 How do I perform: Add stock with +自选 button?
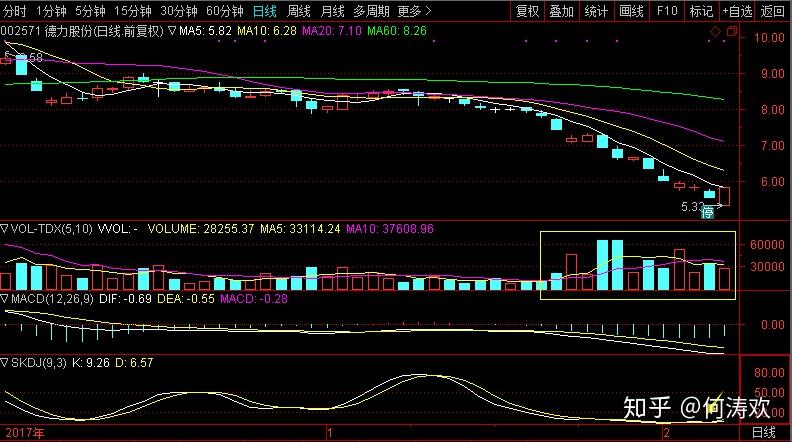click(x=737, y=11)
